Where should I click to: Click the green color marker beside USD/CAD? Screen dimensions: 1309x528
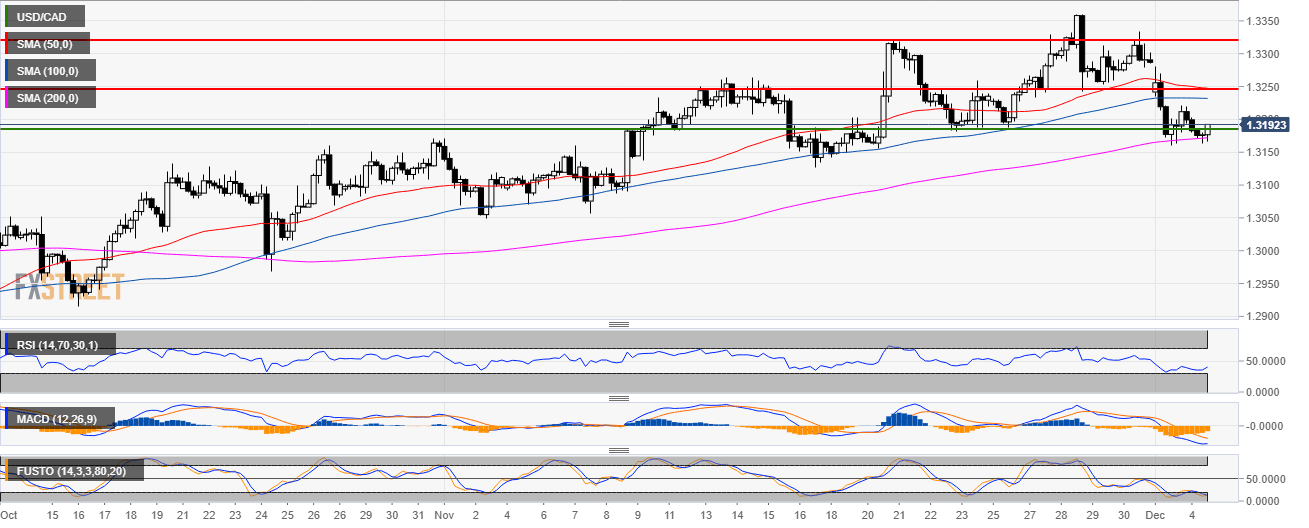(7, 17)
